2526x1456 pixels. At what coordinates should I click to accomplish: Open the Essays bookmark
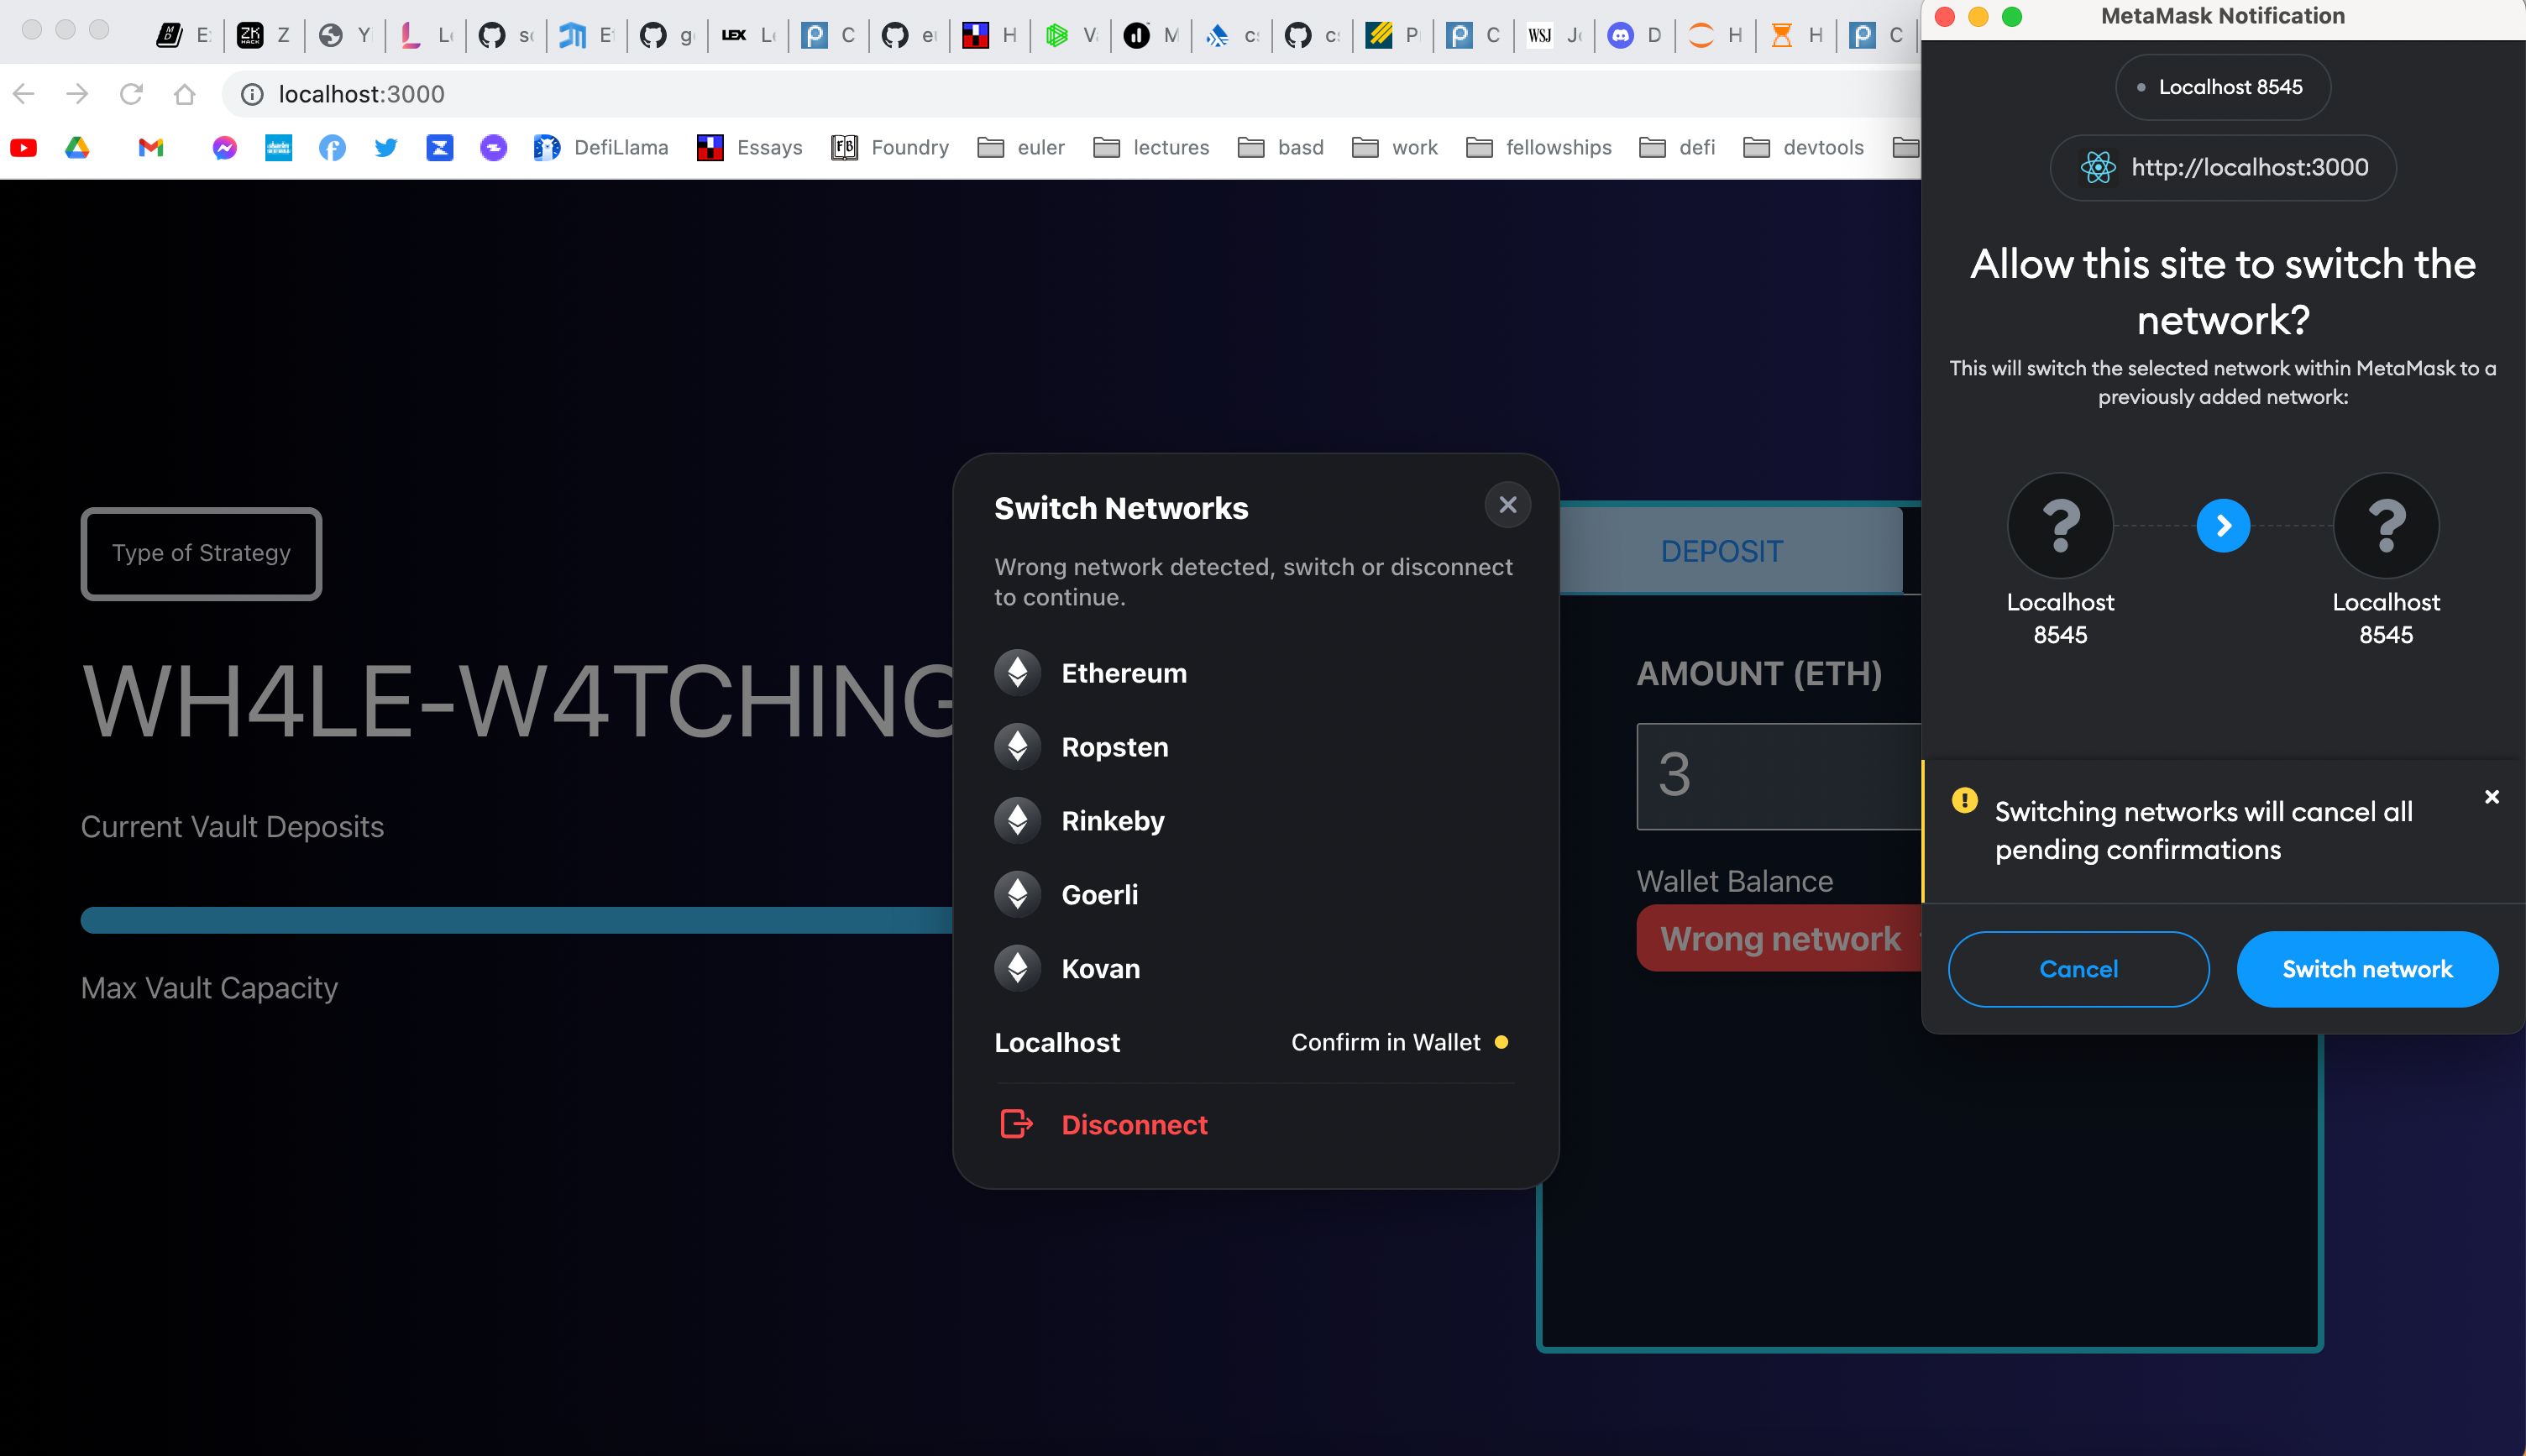click(750, 148)
